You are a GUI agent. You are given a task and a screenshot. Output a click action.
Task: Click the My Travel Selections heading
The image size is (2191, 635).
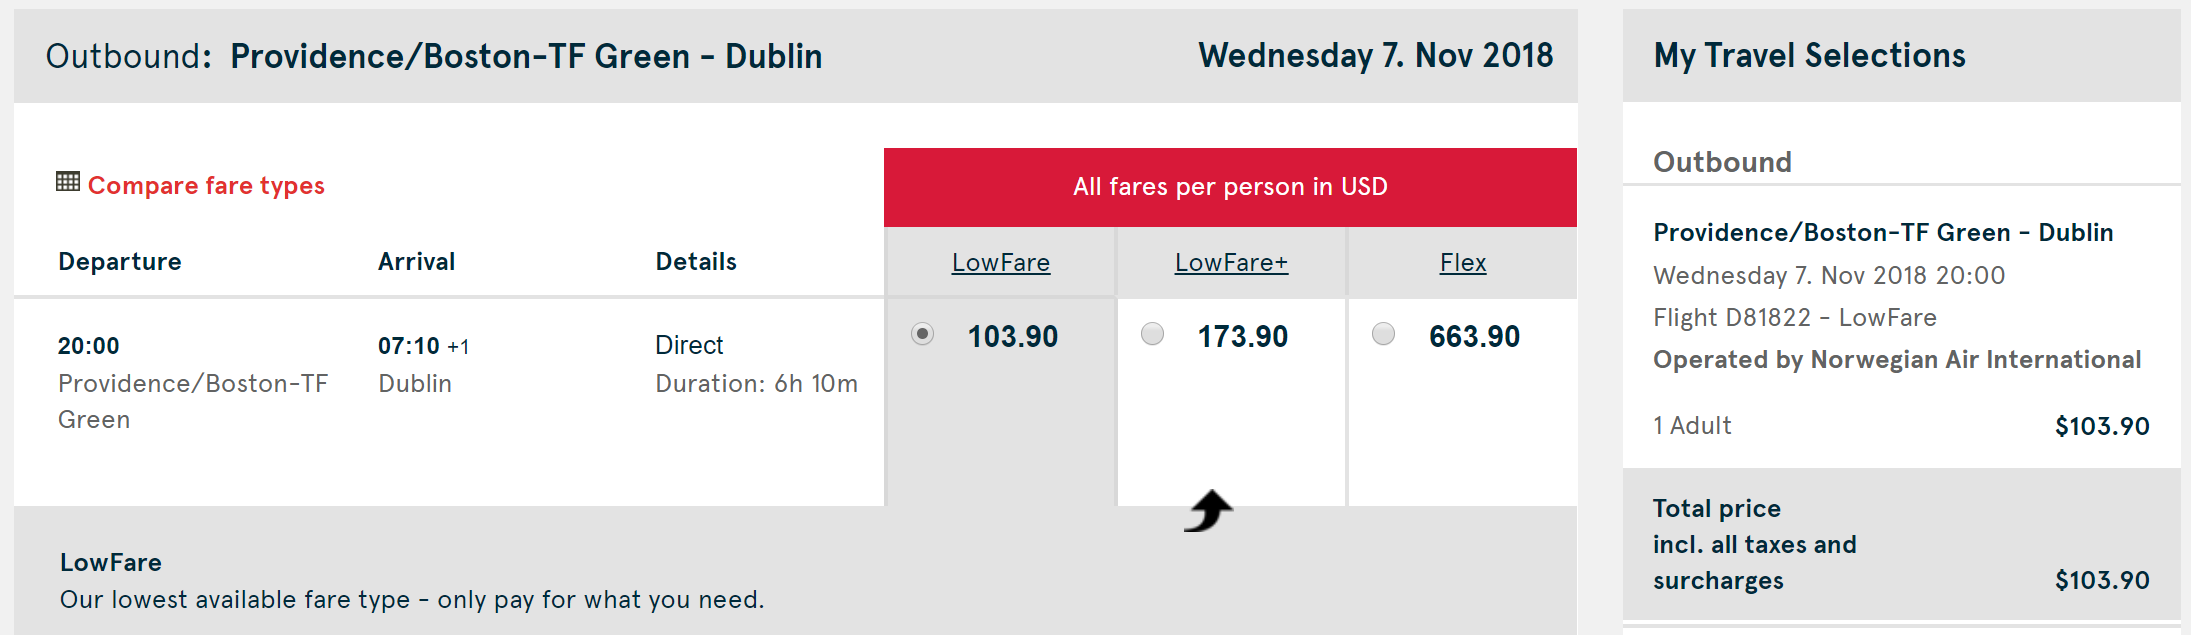click(x=1809, y=56)
